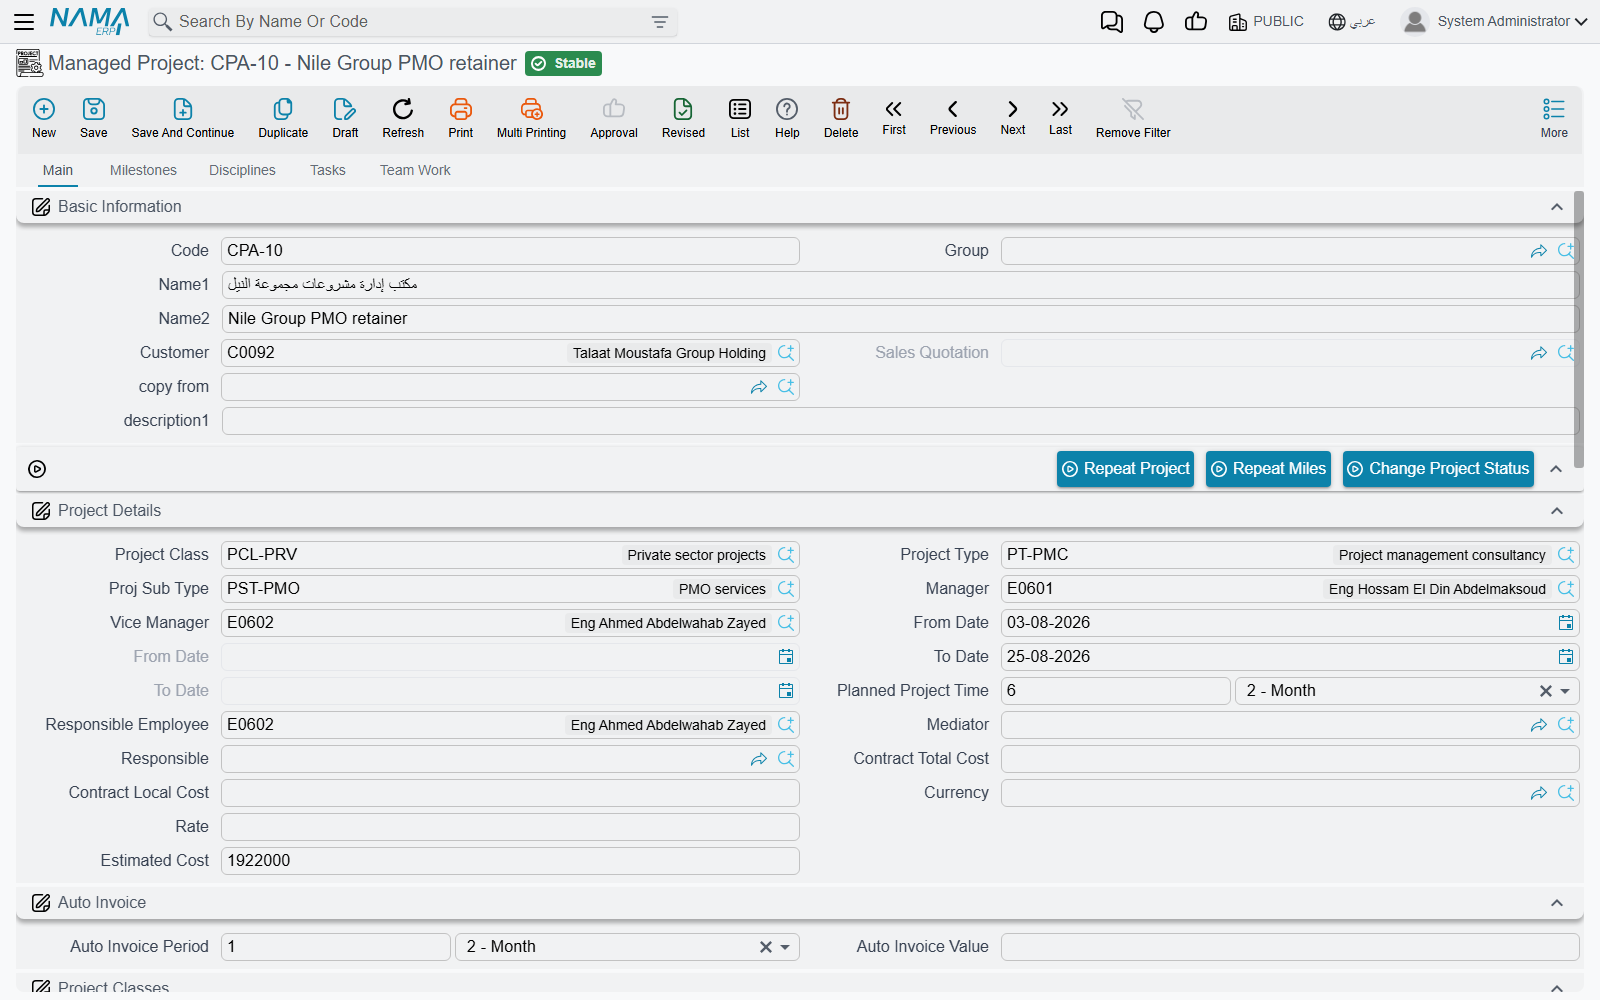Click the Estimated Cost field
The image size is (1600, 1000).
(510, 861)
